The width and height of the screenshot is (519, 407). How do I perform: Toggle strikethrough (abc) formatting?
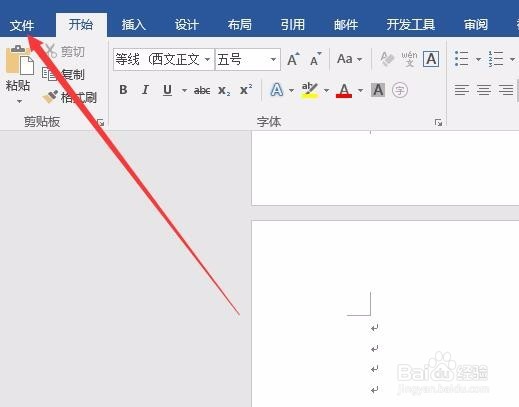pos(202,90)
